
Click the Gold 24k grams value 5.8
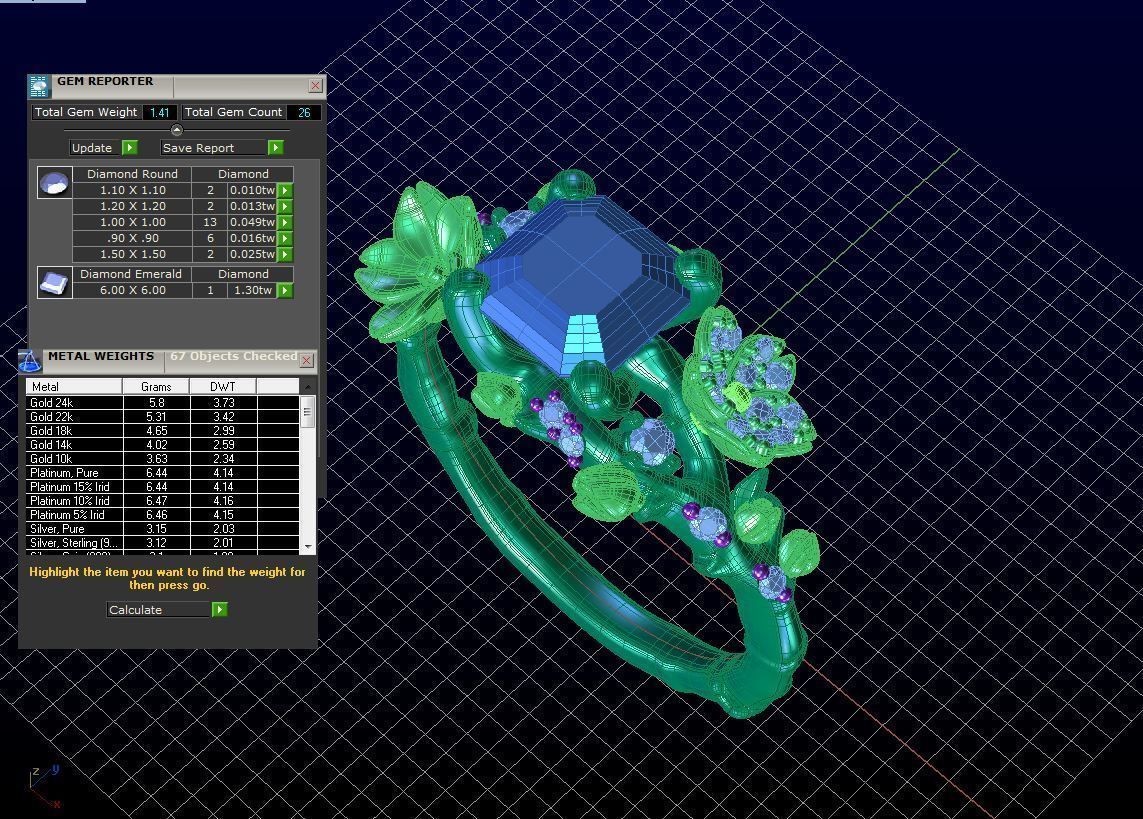point(157,403)
